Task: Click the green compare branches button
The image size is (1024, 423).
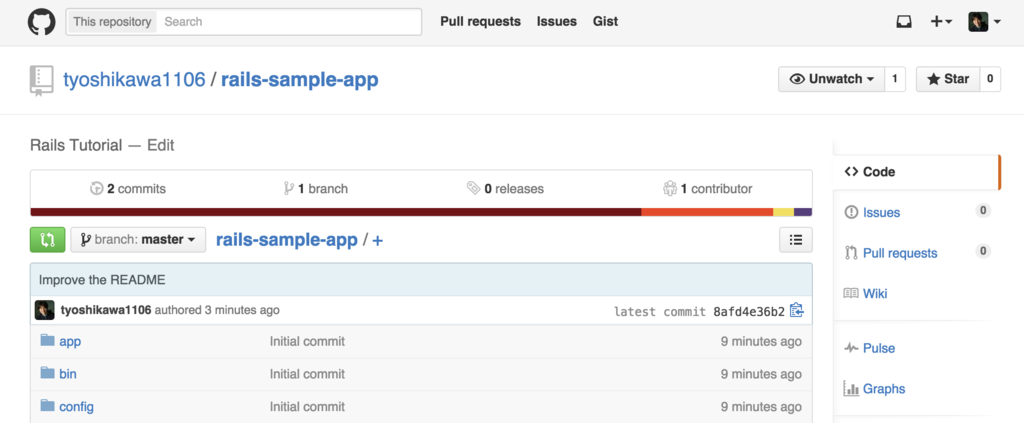Action: click(x=47, y=240)
